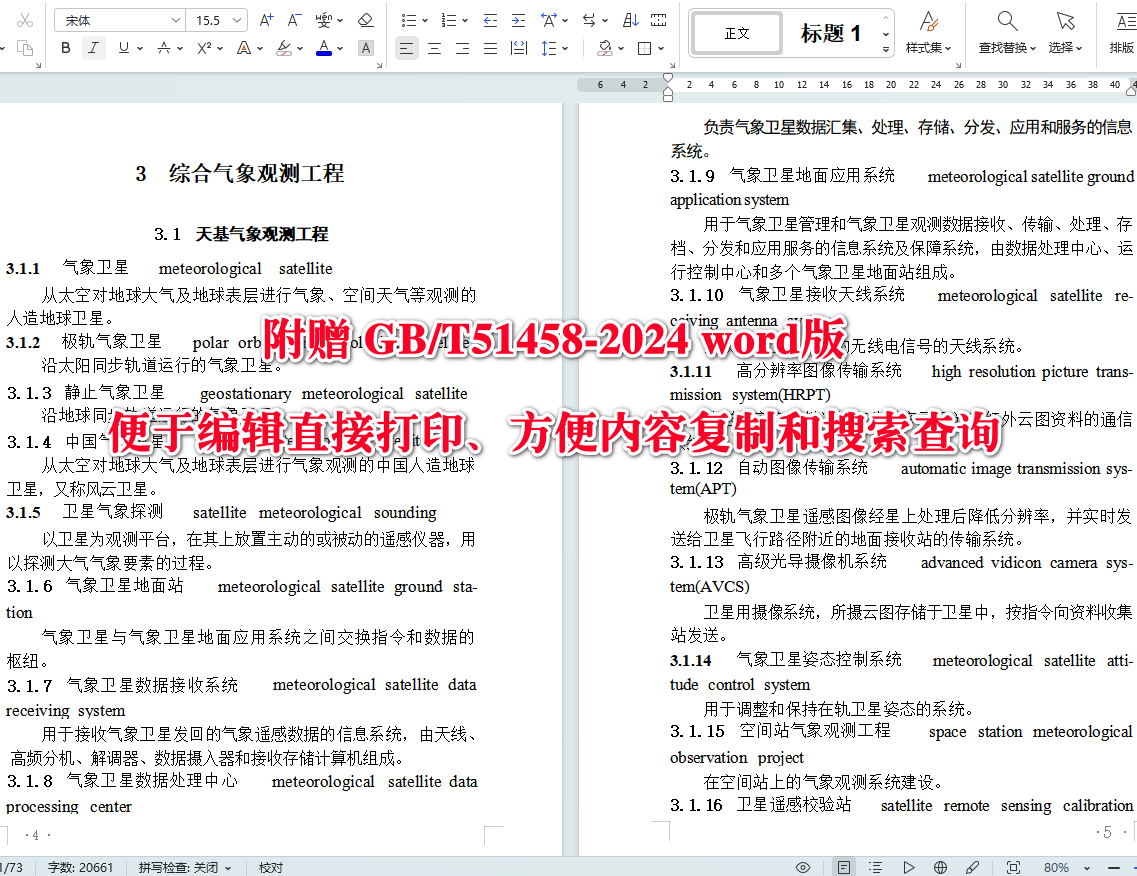This screenshot has width=1137, height=876.
Task: Toggle eye protection mode in status bar
Action: click(803, 867)
